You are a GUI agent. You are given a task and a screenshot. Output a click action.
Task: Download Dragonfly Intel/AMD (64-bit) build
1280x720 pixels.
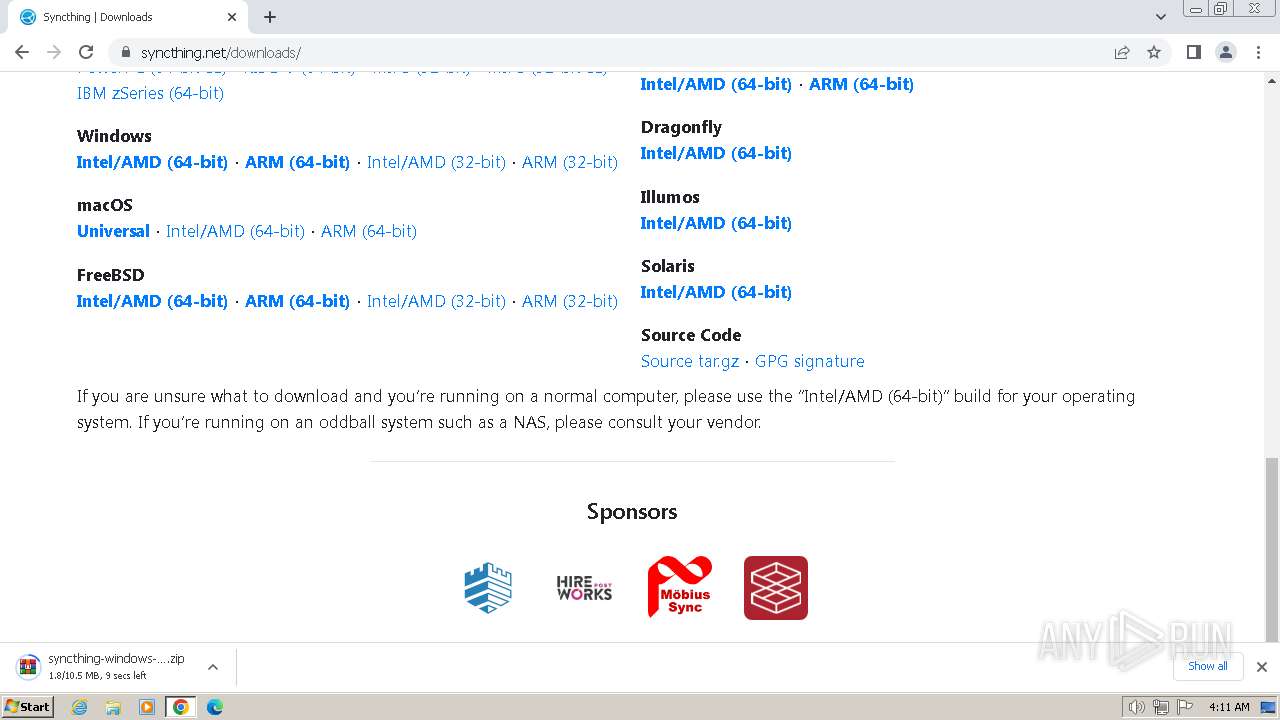coord(716,153)
